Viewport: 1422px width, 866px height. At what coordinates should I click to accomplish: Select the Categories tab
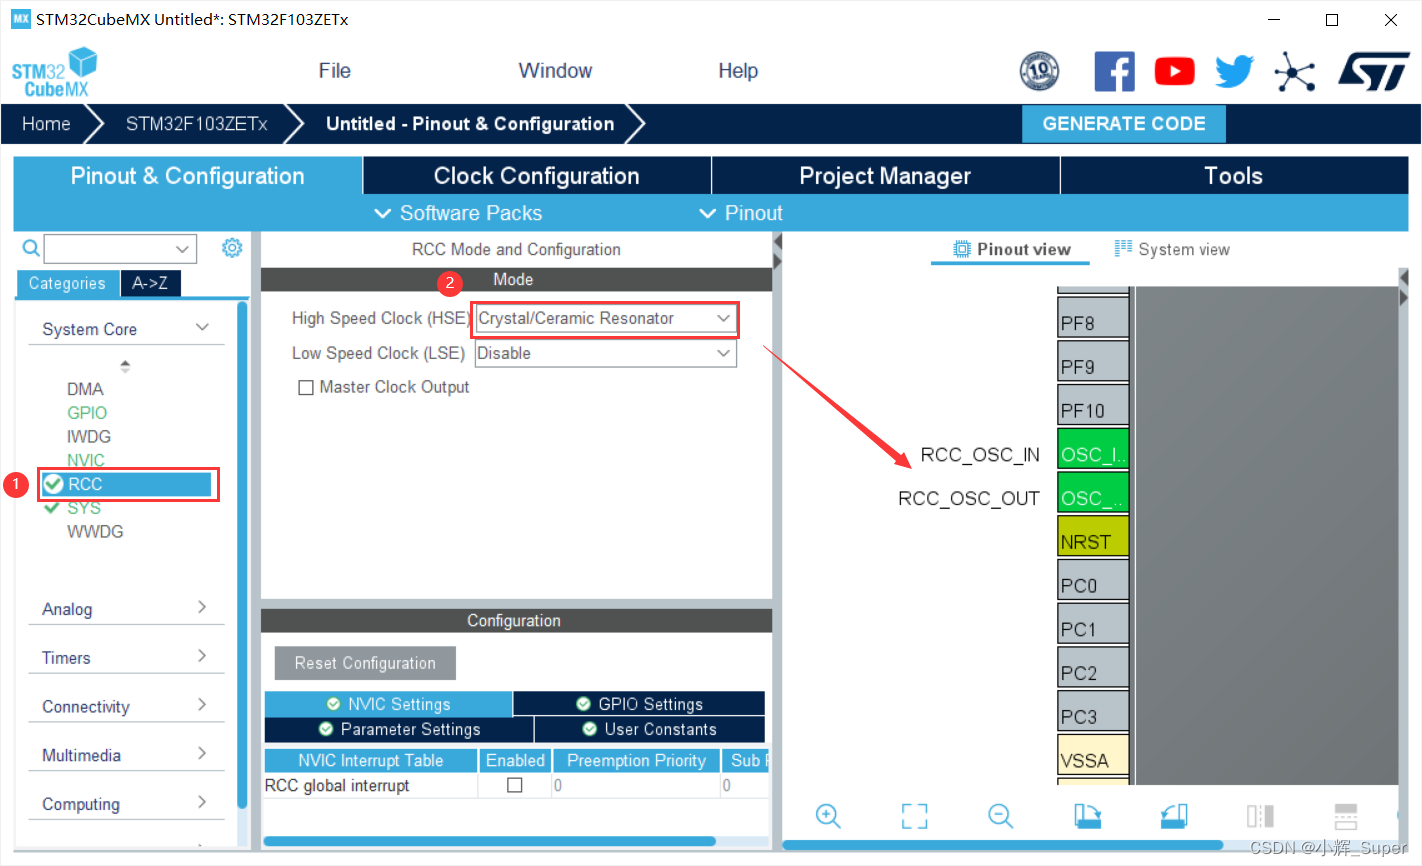[67, 283]
